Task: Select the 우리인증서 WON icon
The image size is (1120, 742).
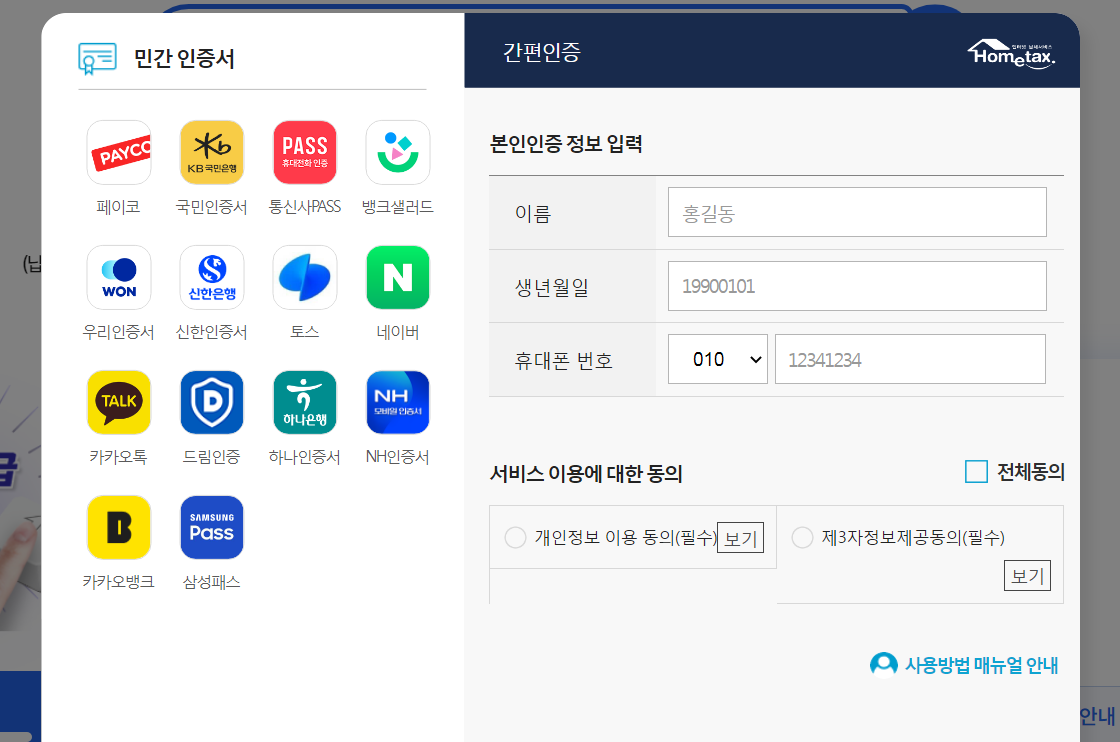Action: point(119,277)
